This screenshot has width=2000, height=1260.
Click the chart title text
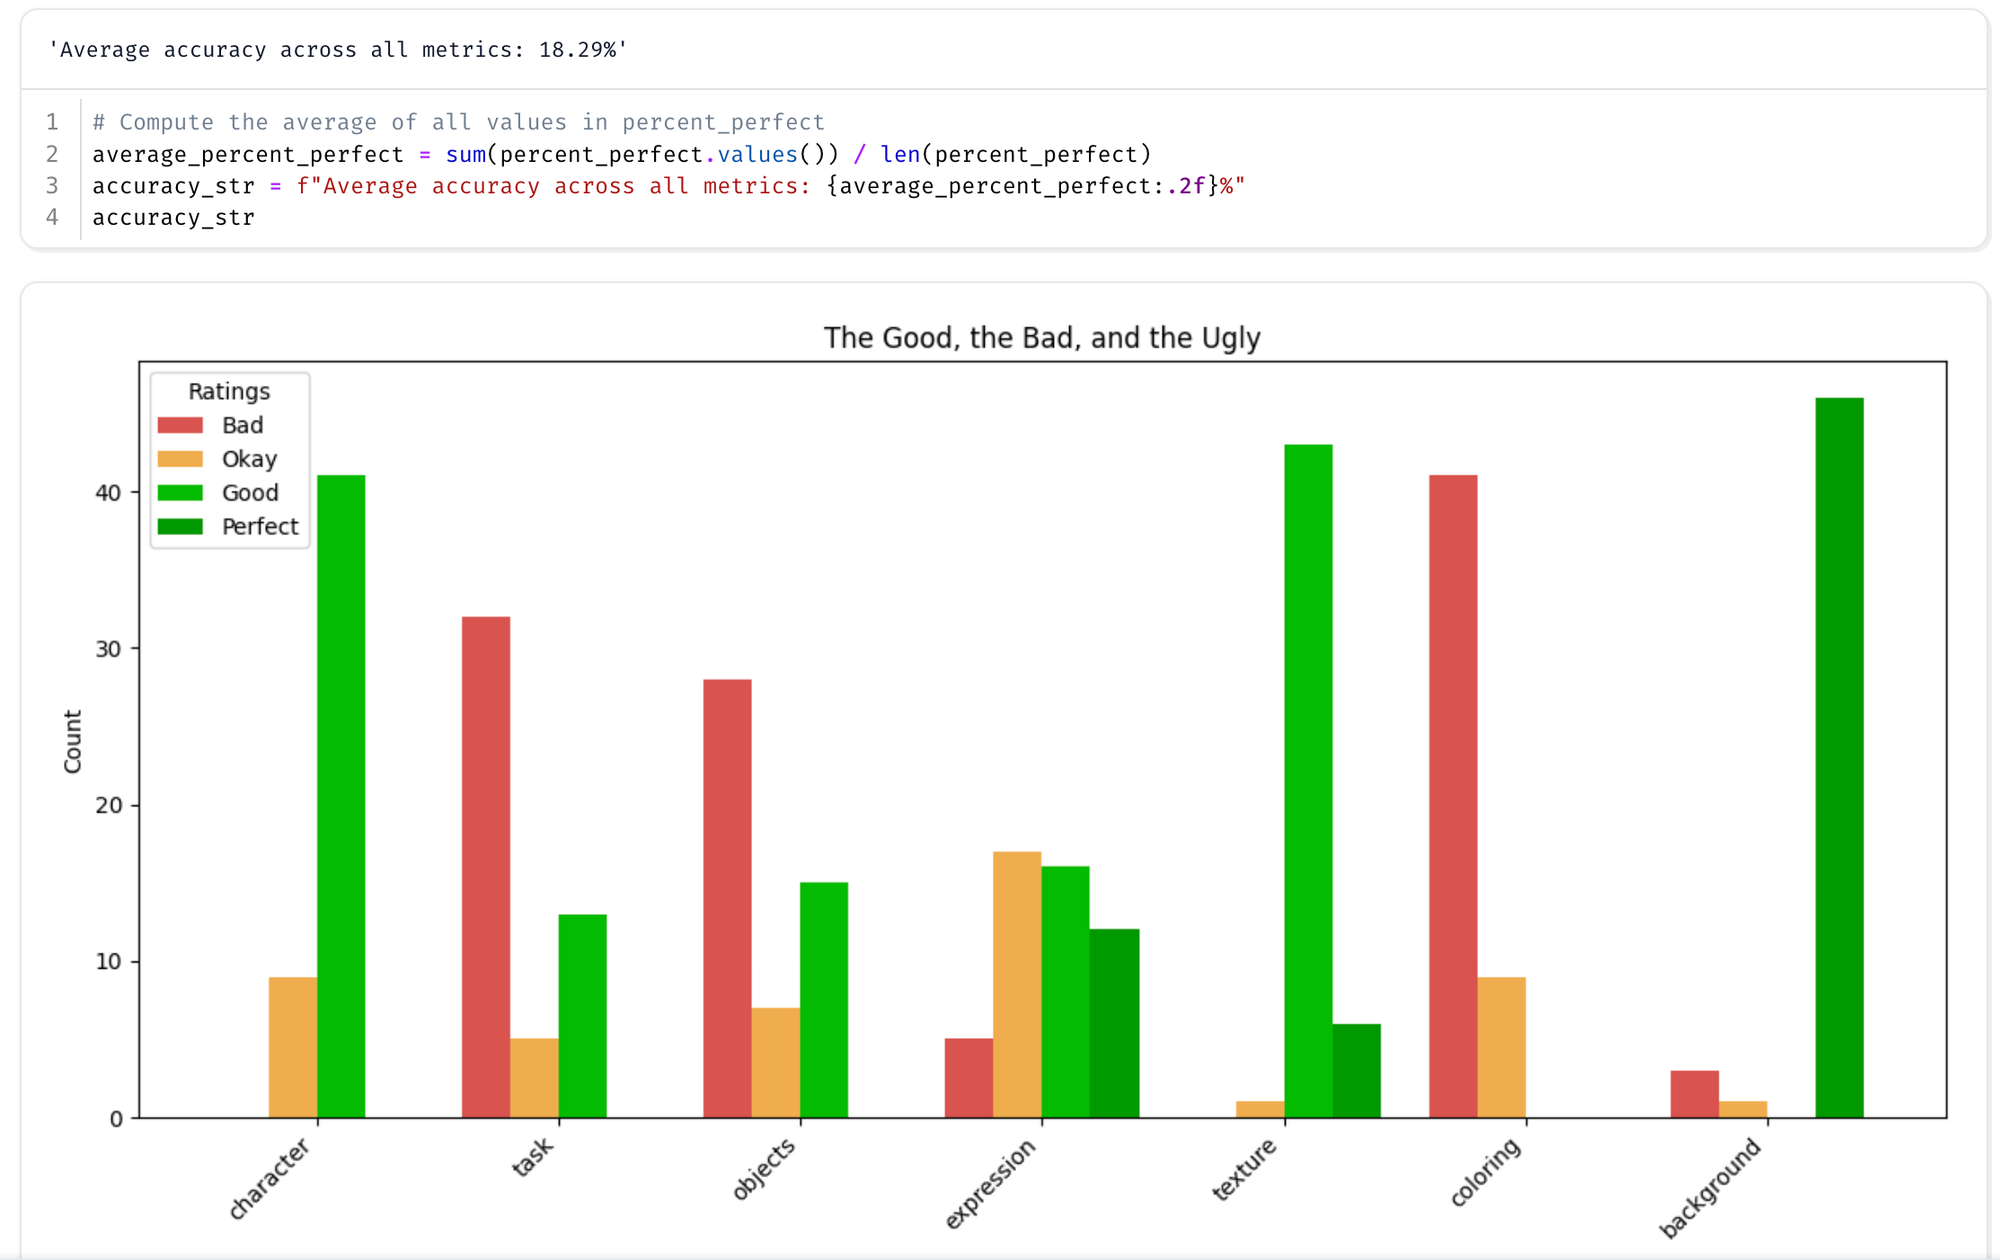tap(1041, 338)
